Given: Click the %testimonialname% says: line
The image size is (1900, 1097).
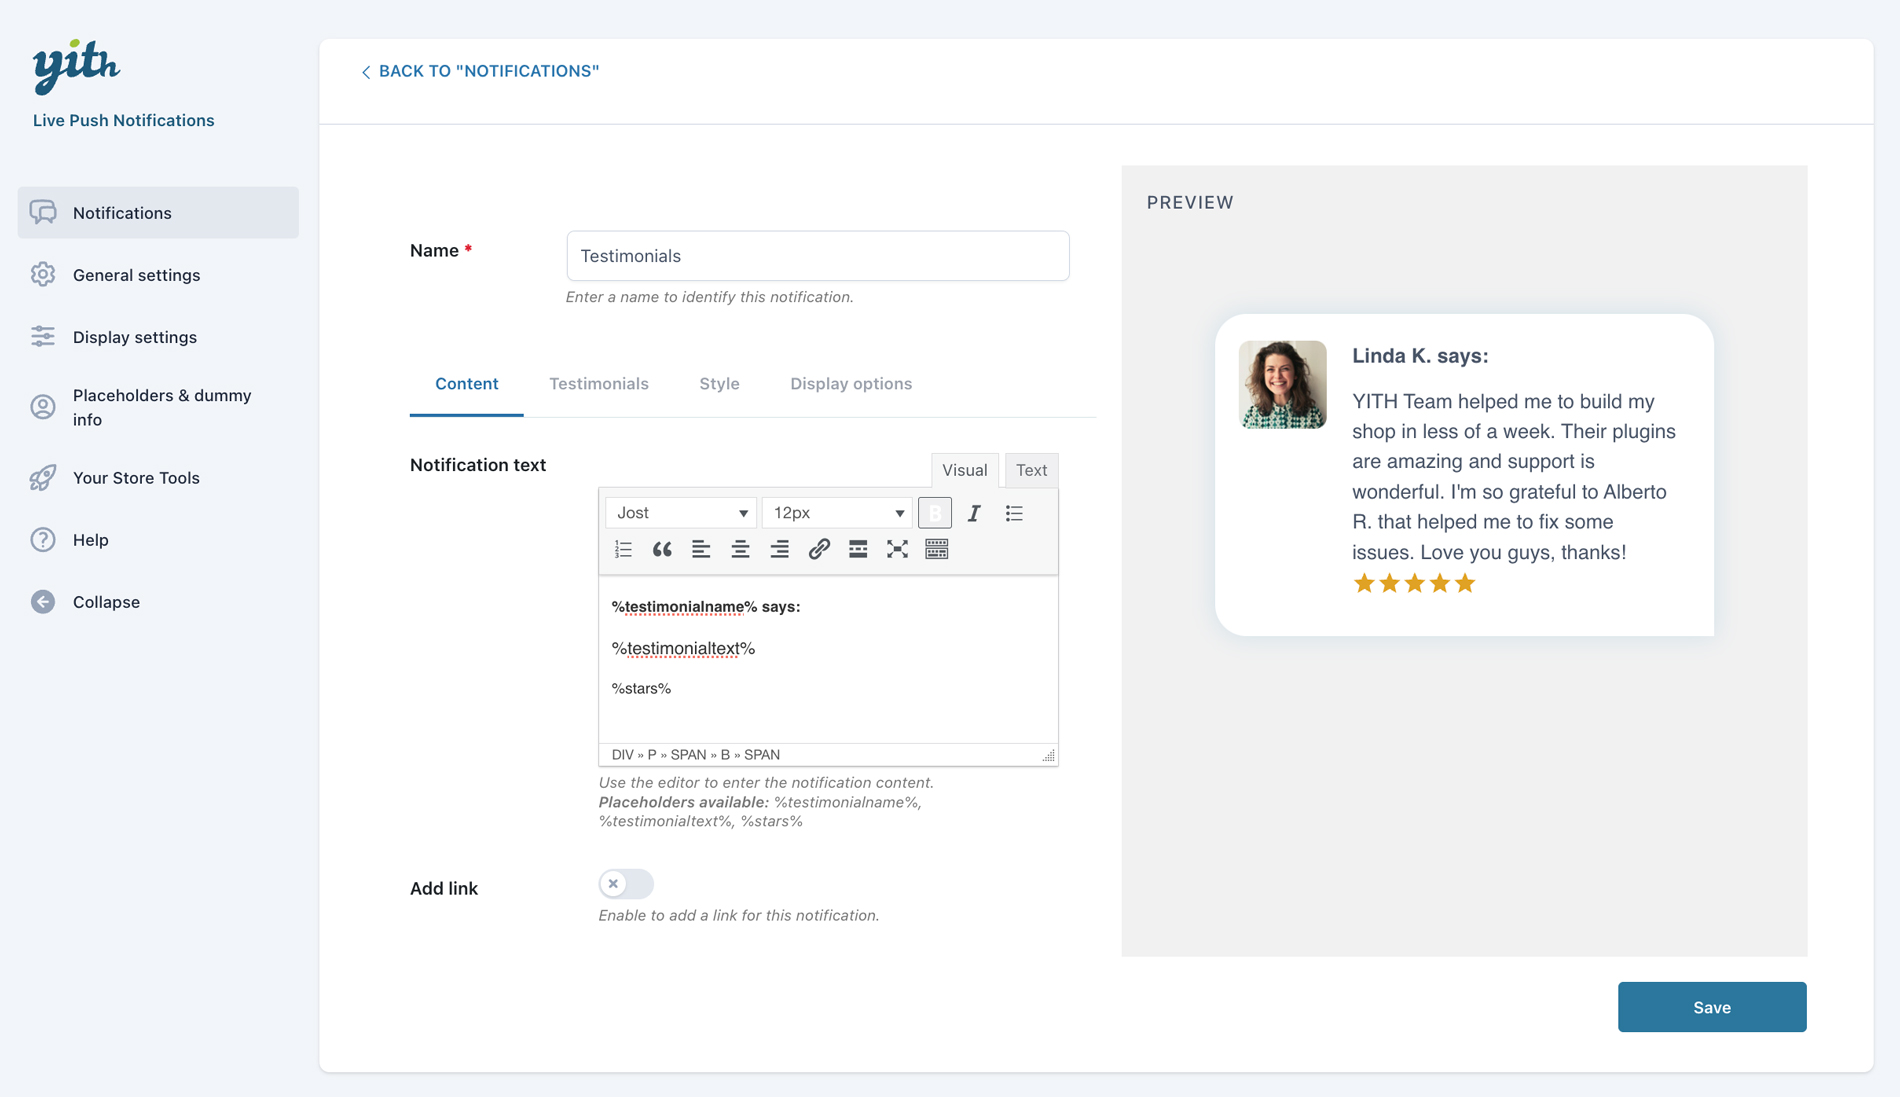Looking at the screenshot, I should tap(706, 607).
